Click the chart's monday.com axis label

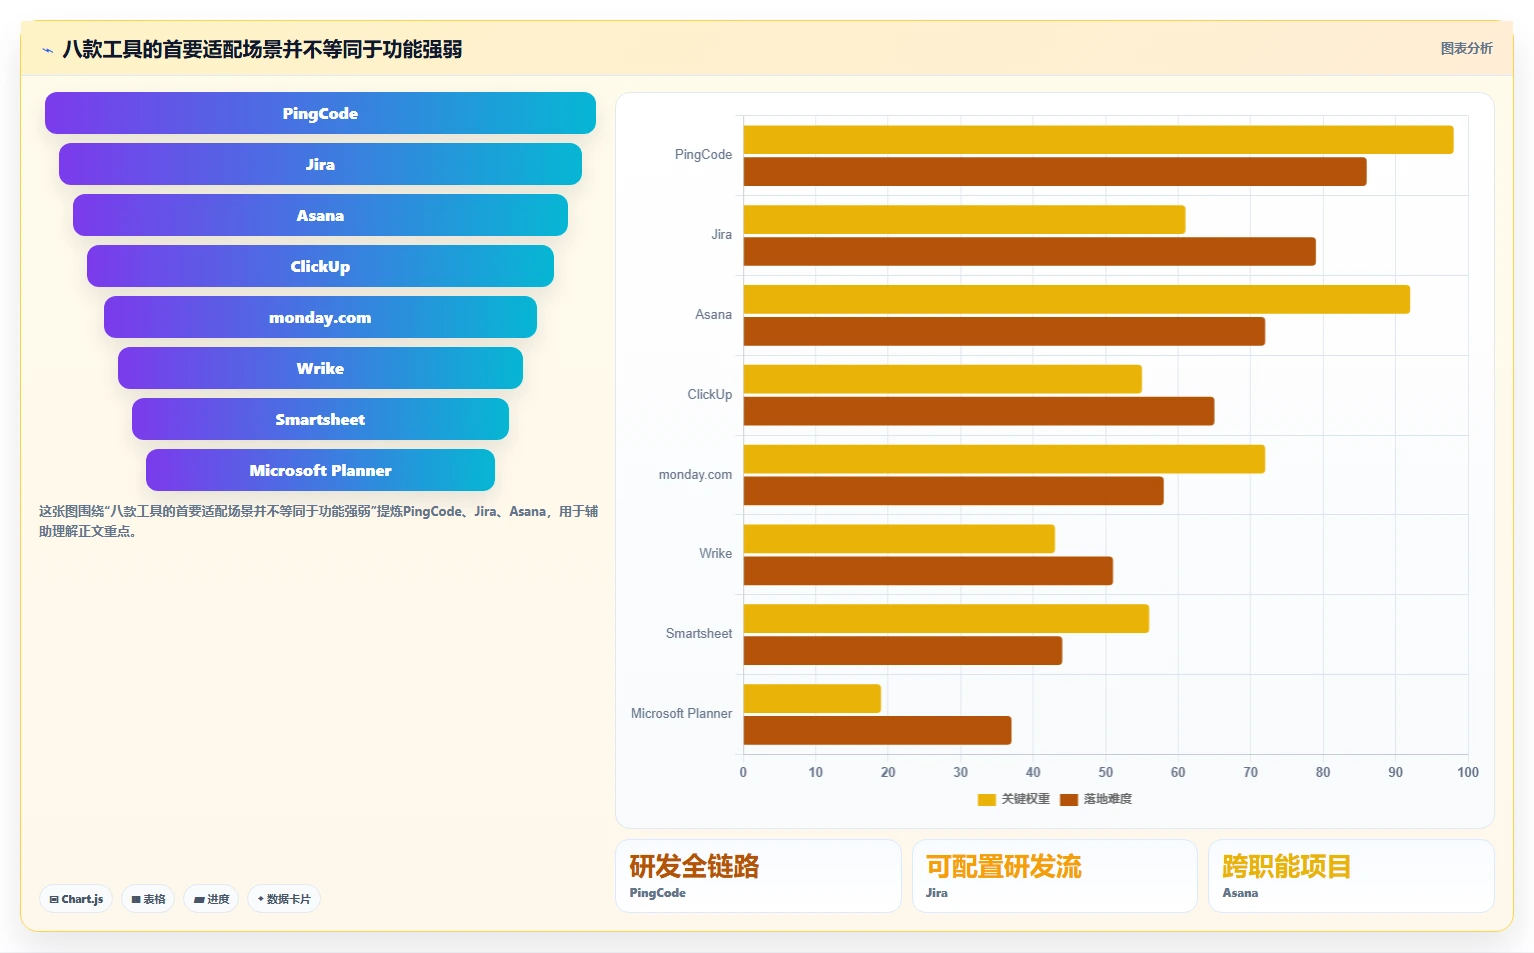695,475
